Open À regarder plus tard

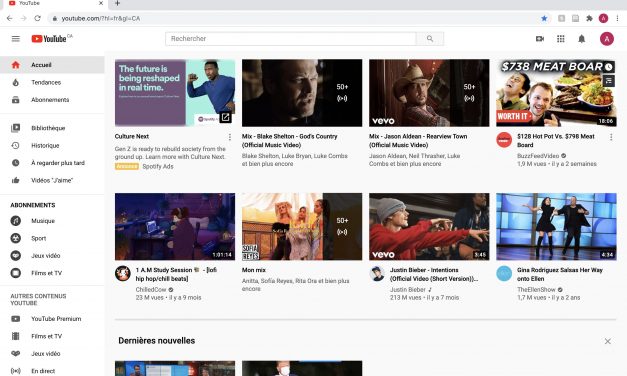point(52,163)
